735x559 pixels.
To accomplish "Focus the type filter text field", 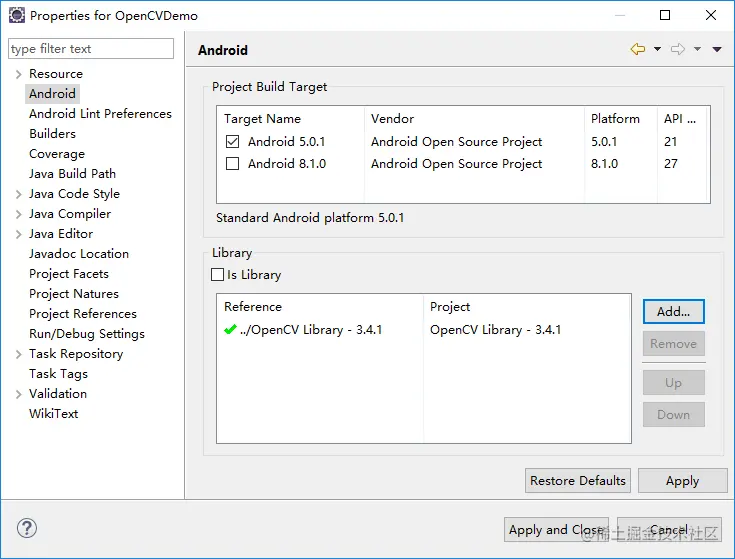I will (91, 49).
